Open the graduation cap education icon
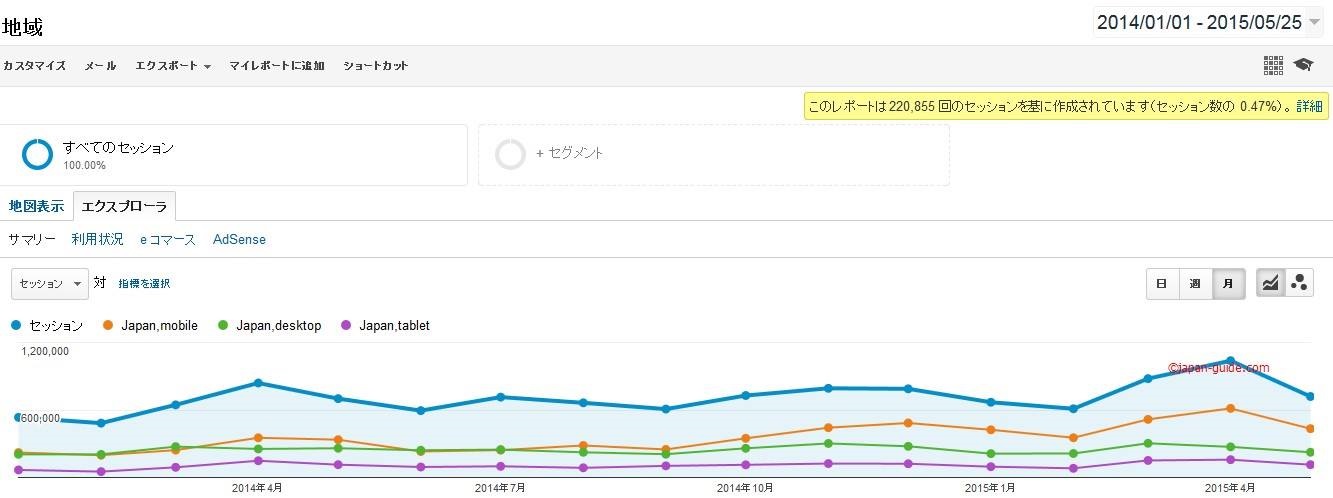This screenshot has width=1333, height=498. pyautogui.click(x=1302, y=65)
